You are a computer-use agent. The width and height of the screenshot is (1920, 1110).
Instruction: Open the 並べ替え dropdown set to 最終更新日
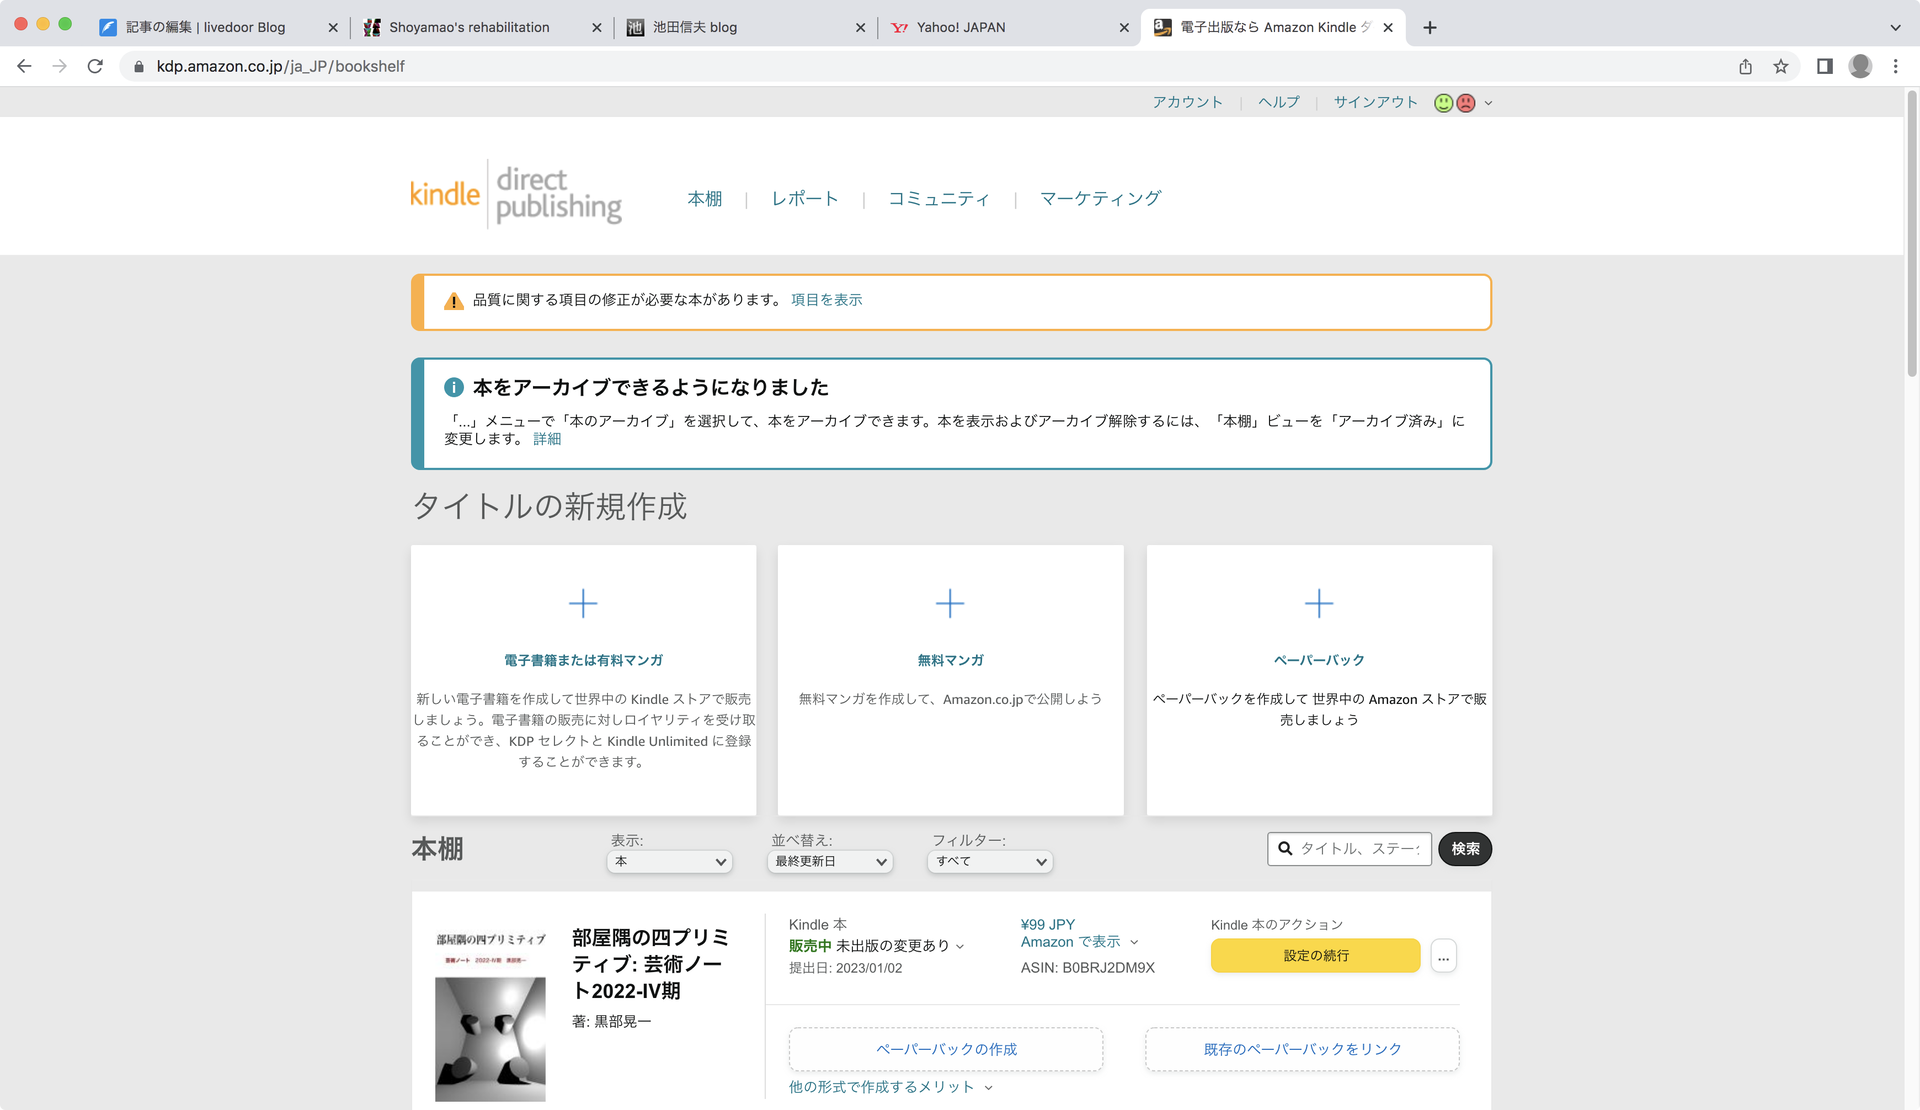click(x=829, y=861)
